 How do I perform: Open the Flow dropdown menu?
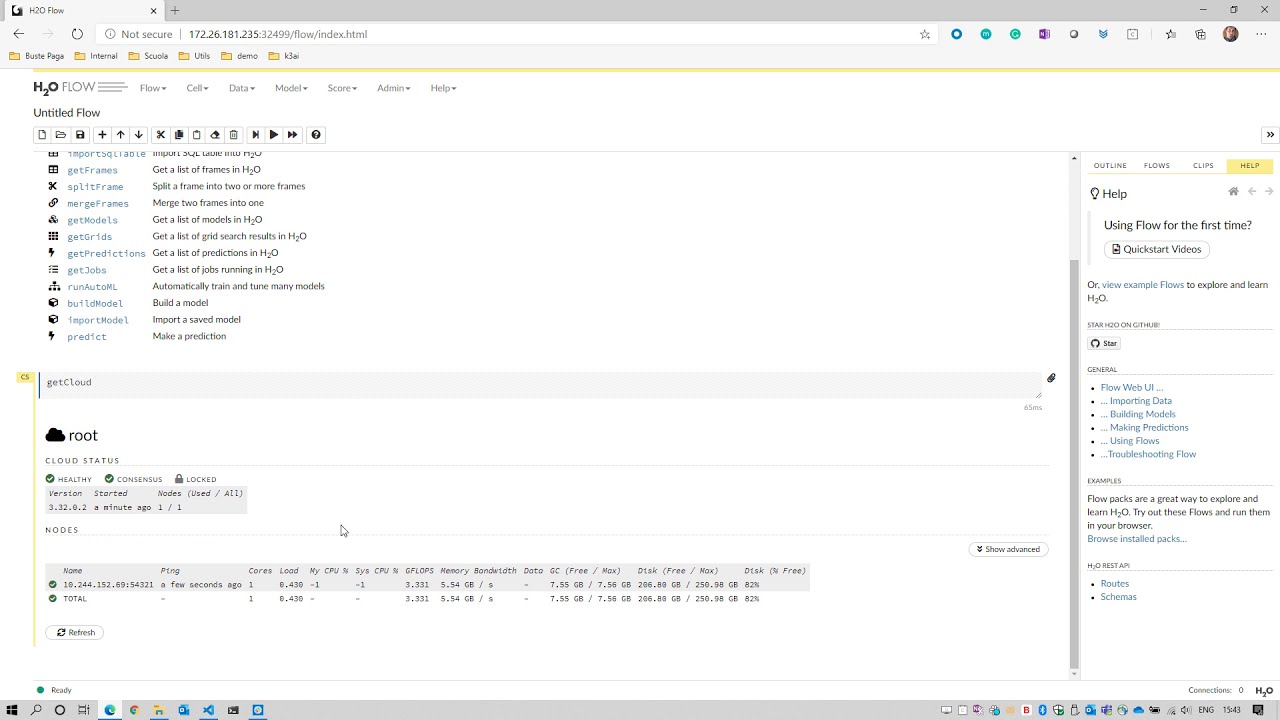(x=153, y=88)
